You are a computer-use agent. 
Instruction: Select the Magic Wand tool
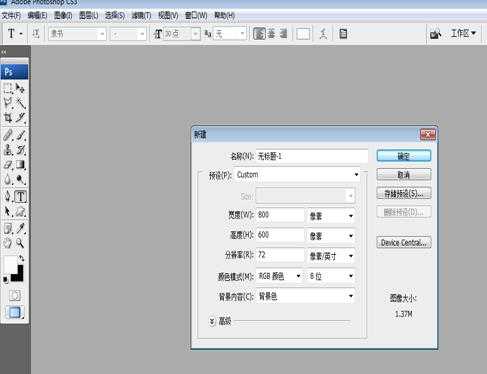[20, 103]
